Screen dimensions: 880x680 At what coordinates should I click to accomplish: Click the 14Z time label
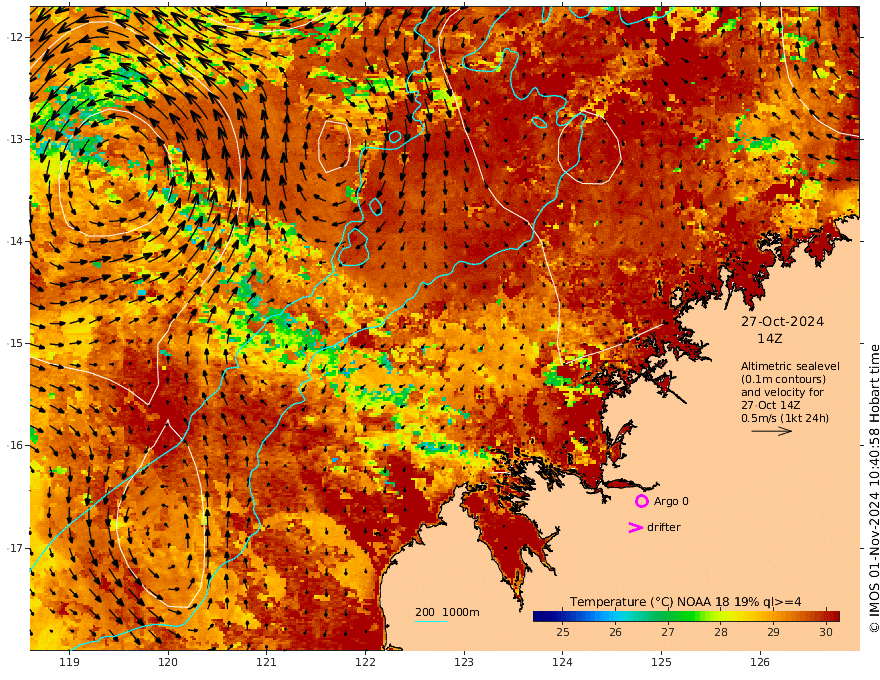pyautogui.click(x=769, y=338)
